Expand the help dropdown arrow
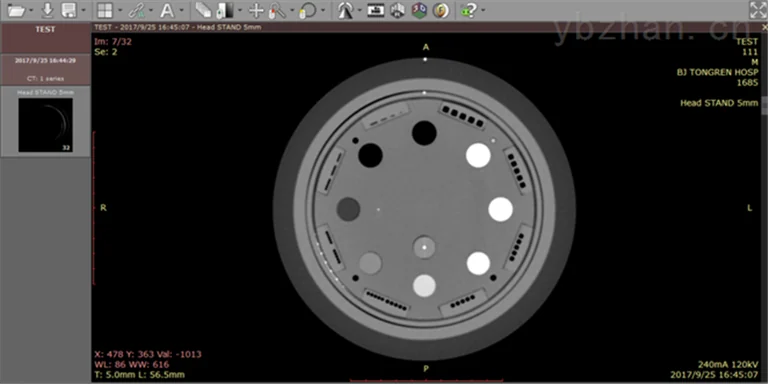 click(483, 10)
